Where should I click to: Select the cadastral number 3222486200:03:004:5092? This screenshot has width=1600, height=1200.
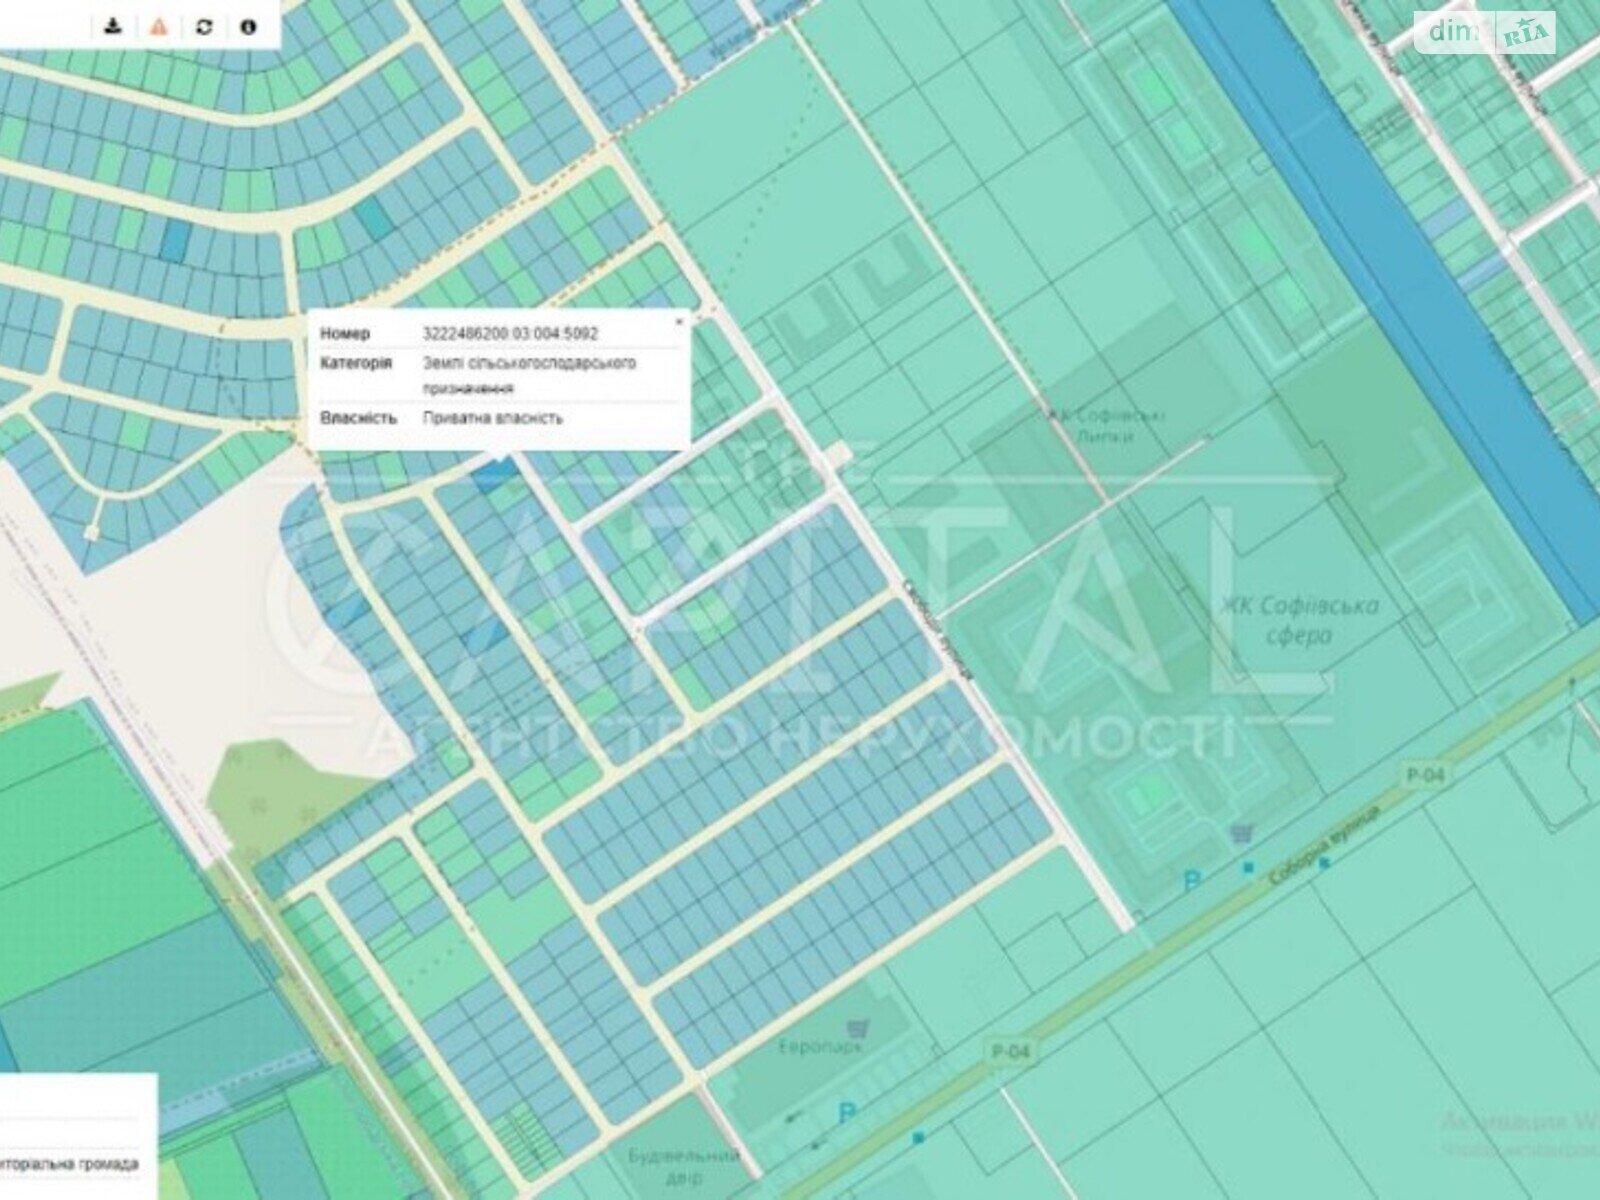tap(510, 333)
